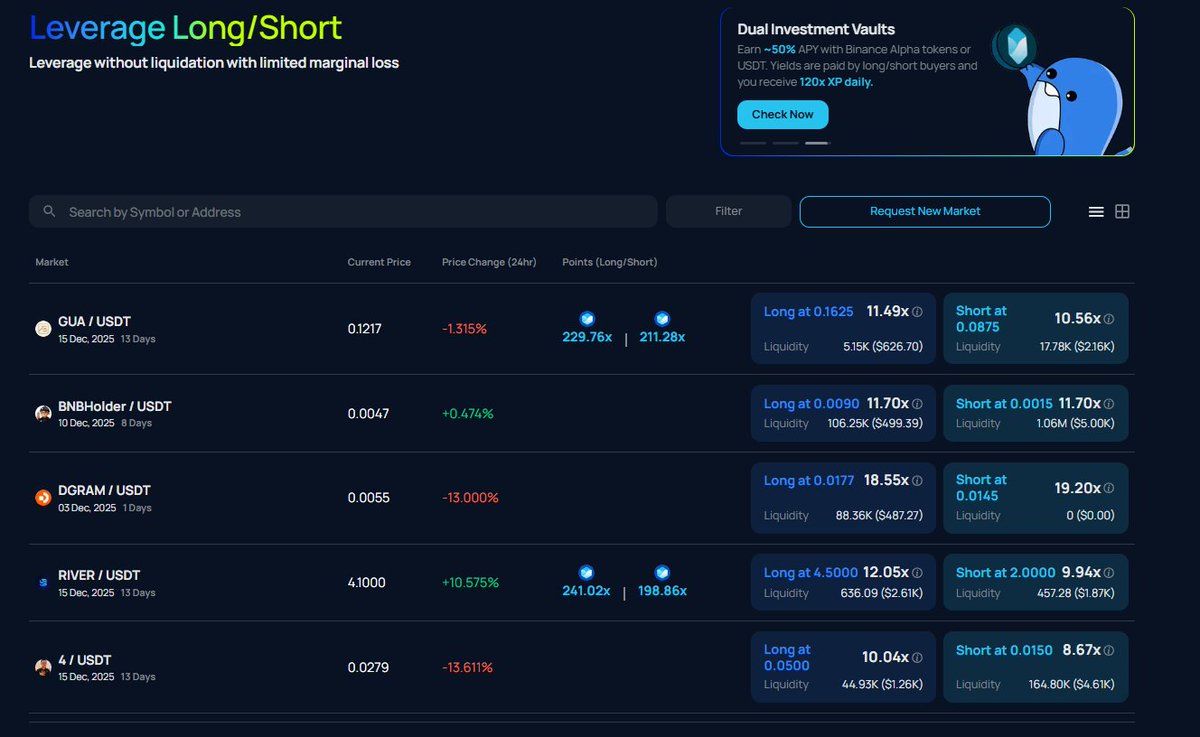Sort by Price Change (24hr) header
Image resolution: width=1200 pixels, height=737 pixels.
click(x=489, y=262)
